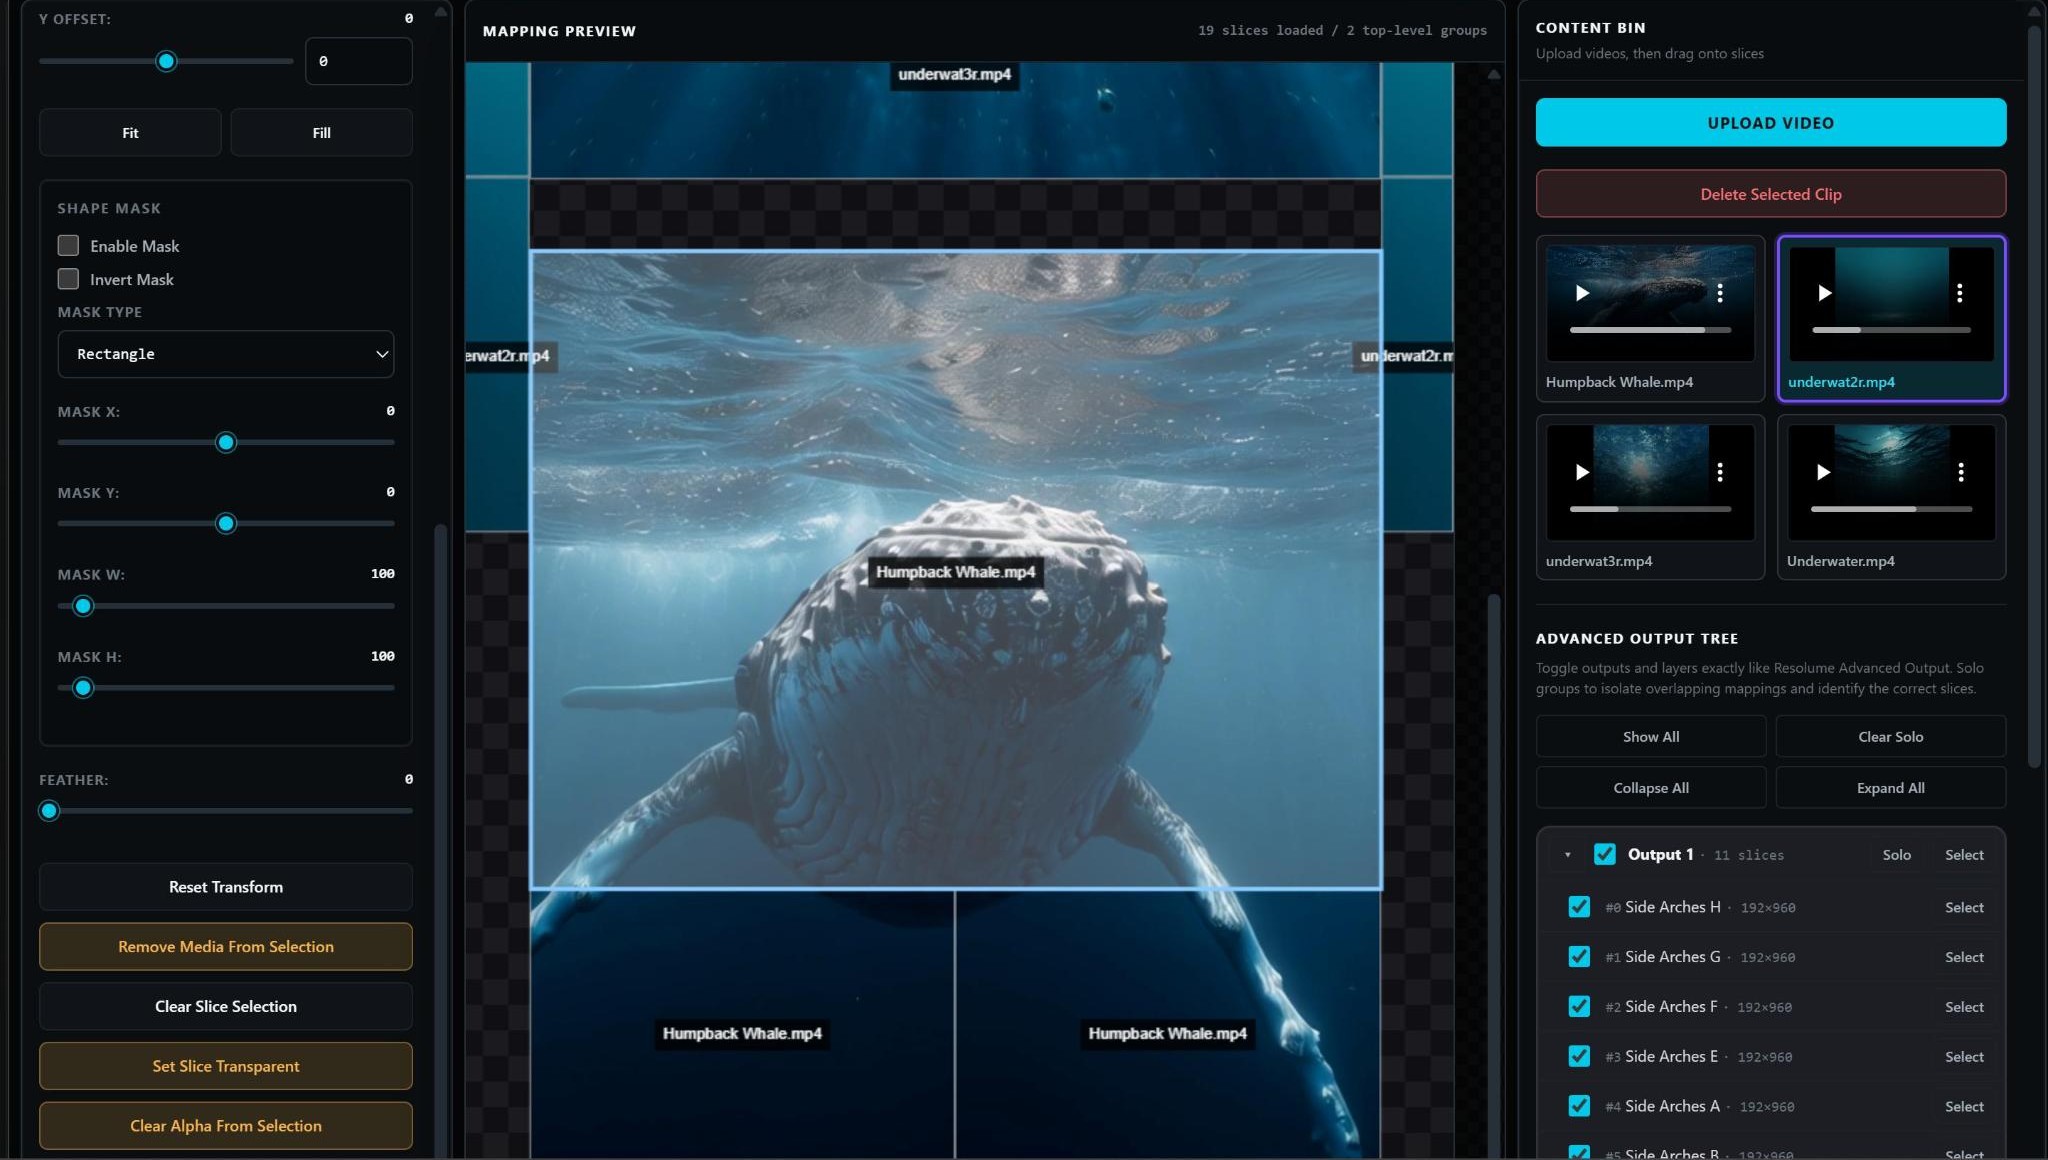The height and width of the screenshot is (1160, 2048).
Task: Click Select for Output 1 group
Action: click(x=1964, y=855)
